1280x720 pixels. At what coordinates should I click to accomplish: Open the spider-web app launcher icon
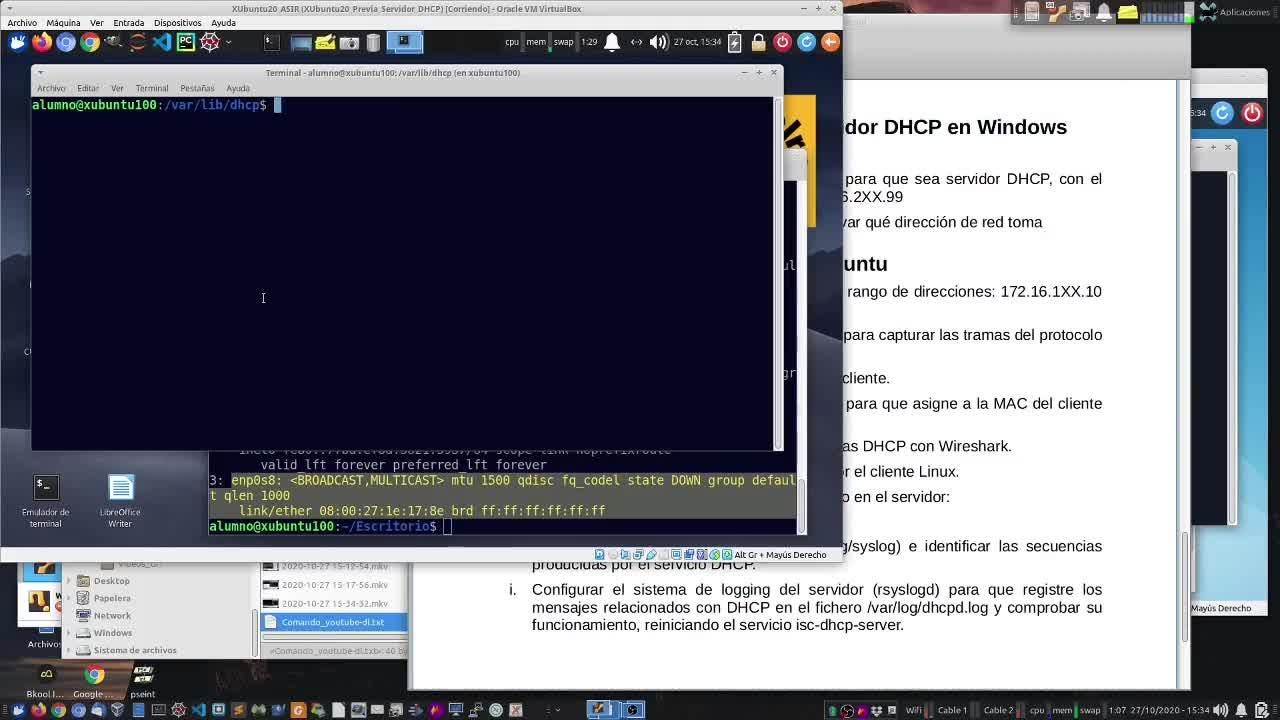[x=210, y=42]
